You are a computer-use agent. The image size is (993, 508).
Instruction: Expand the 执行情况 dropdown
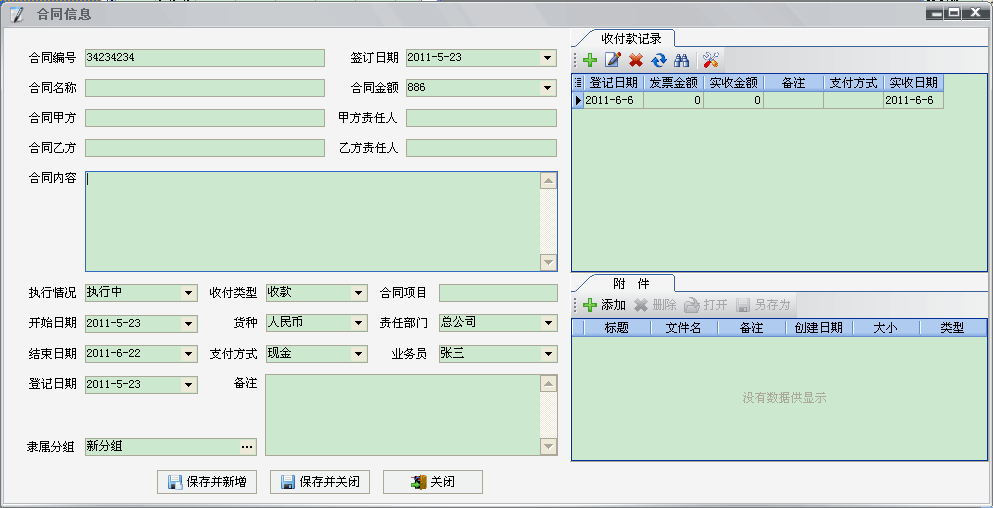click(188, 293)
